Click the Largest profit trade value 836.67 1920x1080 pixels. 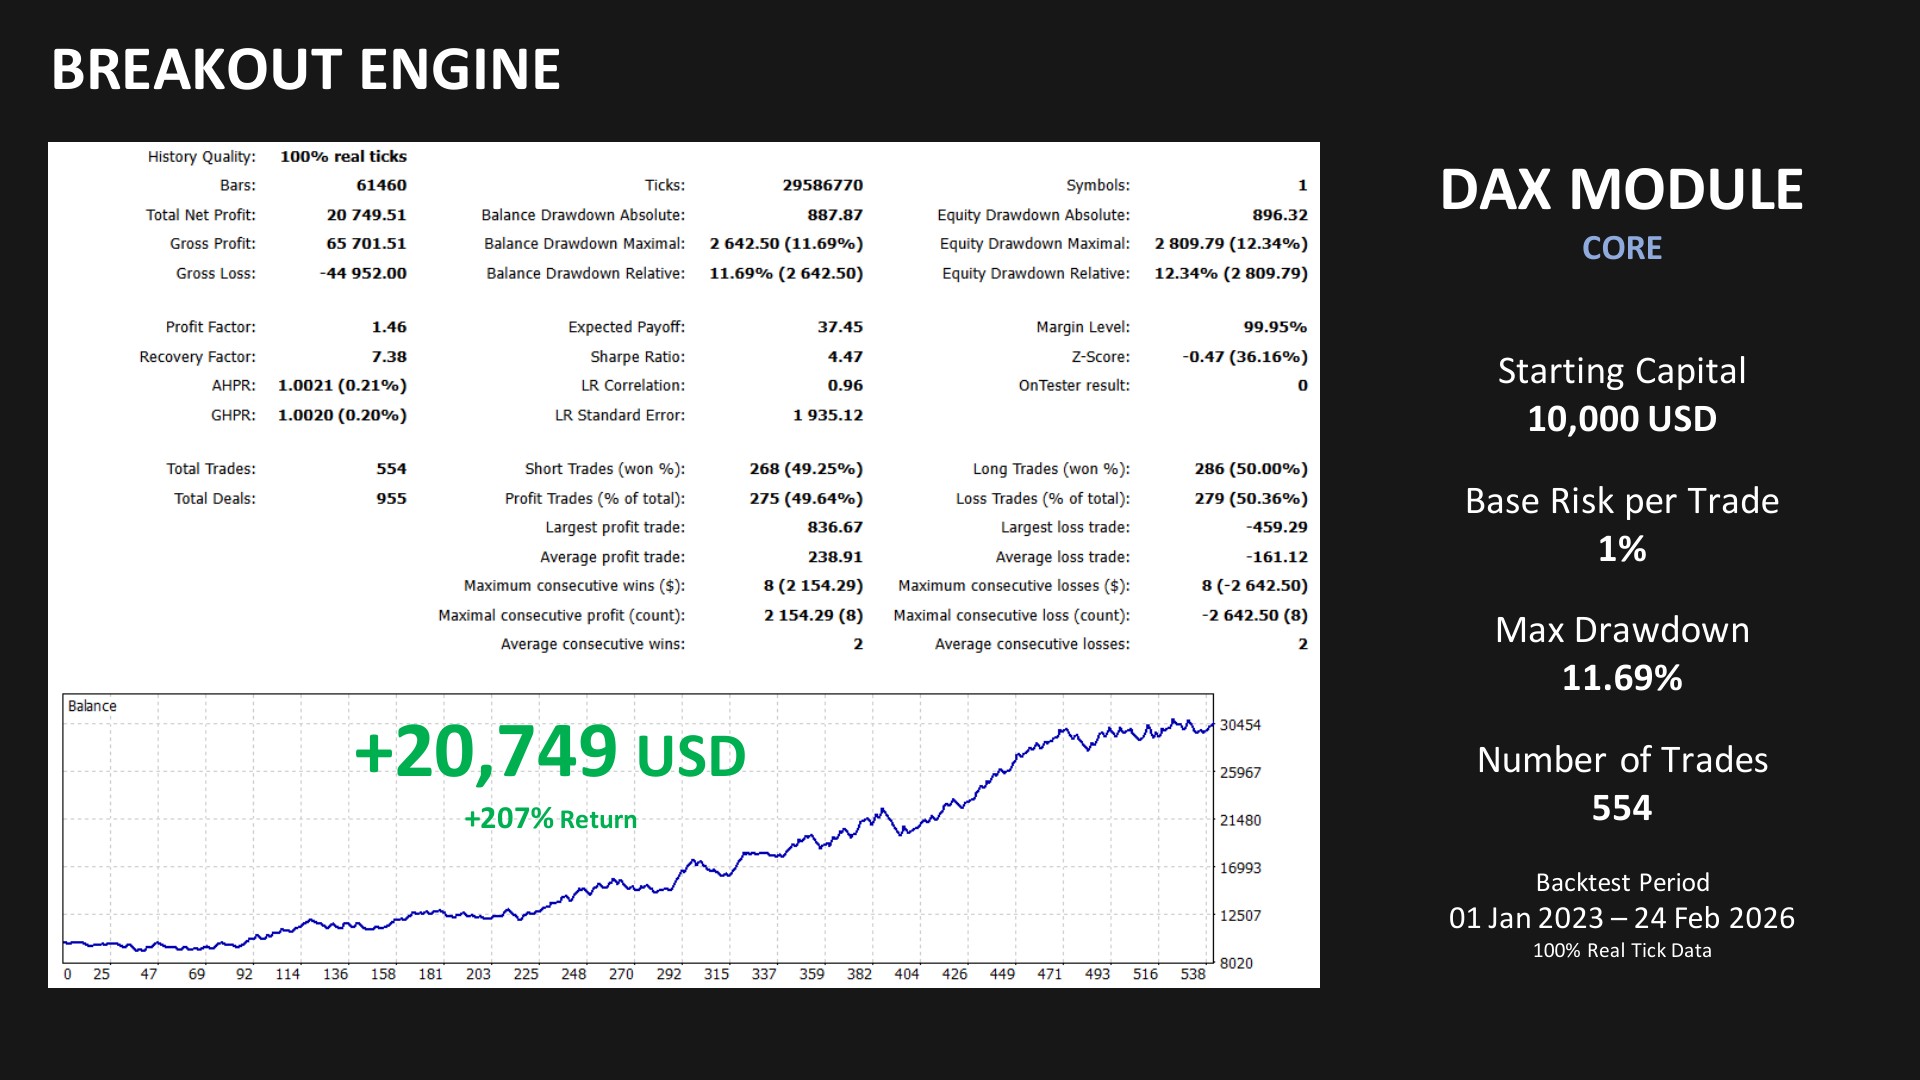click(x=834, y=528)
